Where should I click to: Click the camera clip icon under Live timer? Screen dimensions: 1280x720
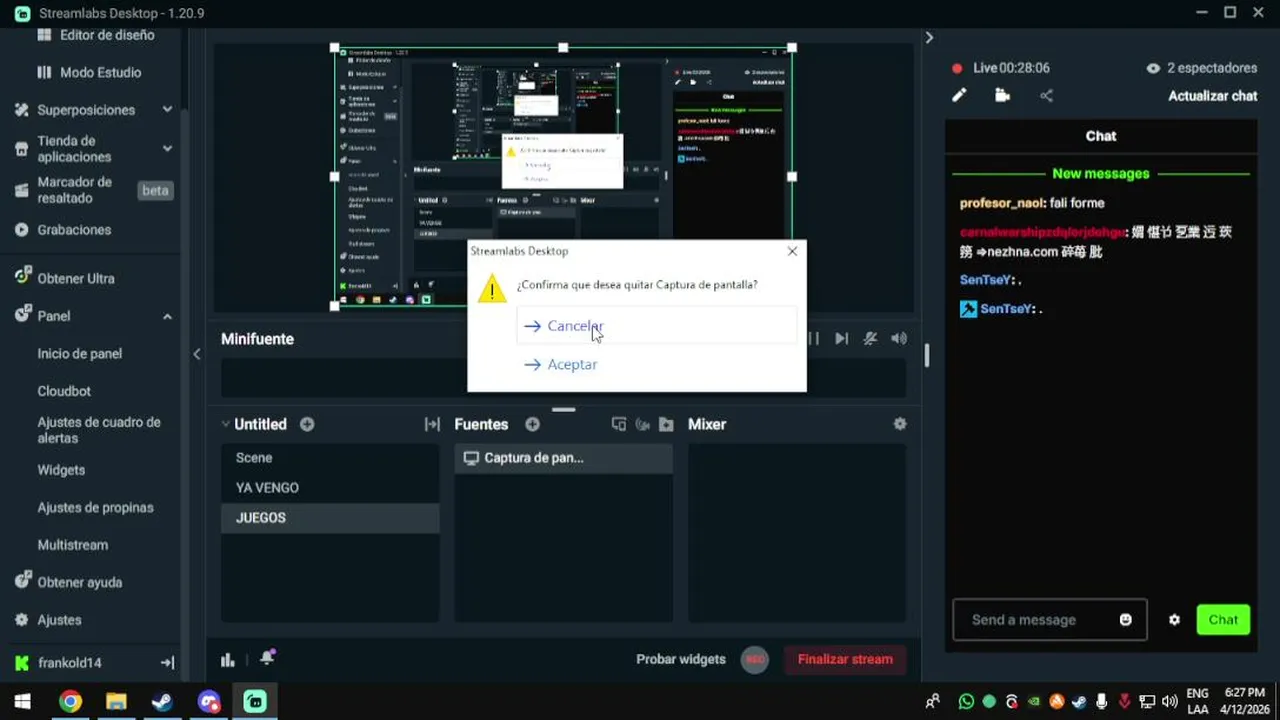click(x=1002, y=96)
